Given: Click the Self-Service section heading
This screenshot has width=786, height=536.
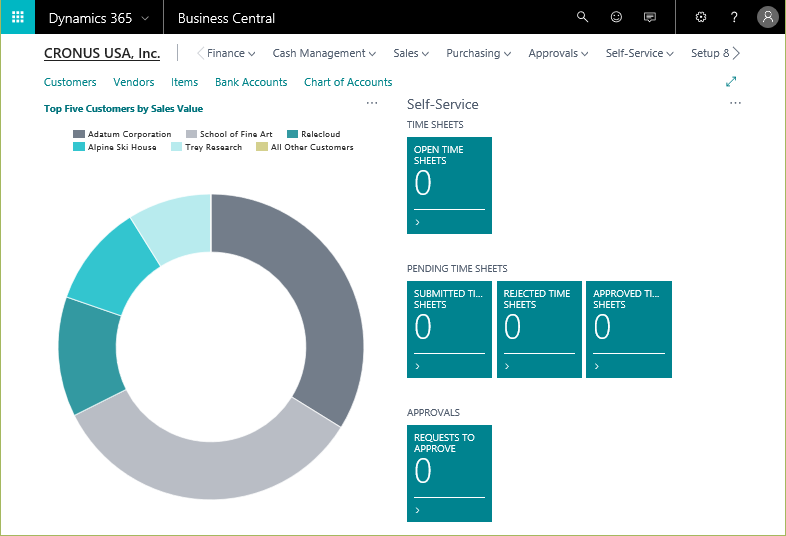Looking at the screenshot, I should [x=443, y=104].
